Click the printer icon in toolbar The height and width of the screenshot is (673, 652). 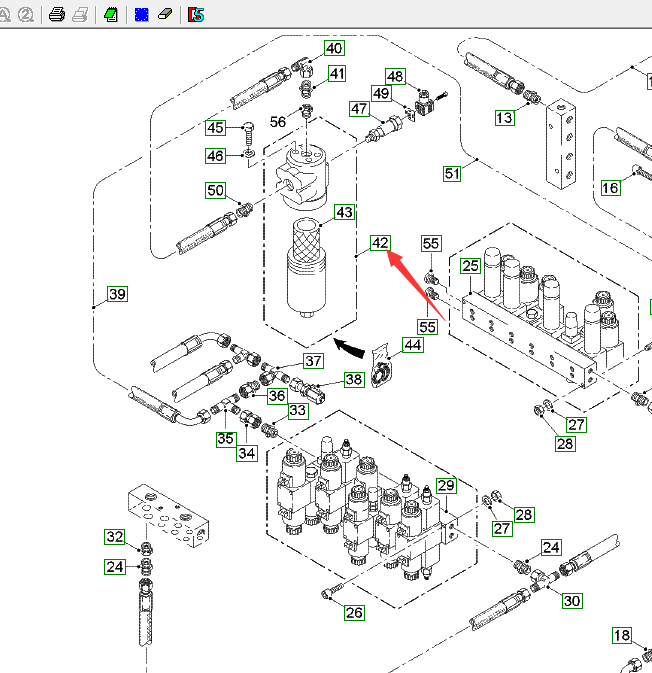click(58, 14)
